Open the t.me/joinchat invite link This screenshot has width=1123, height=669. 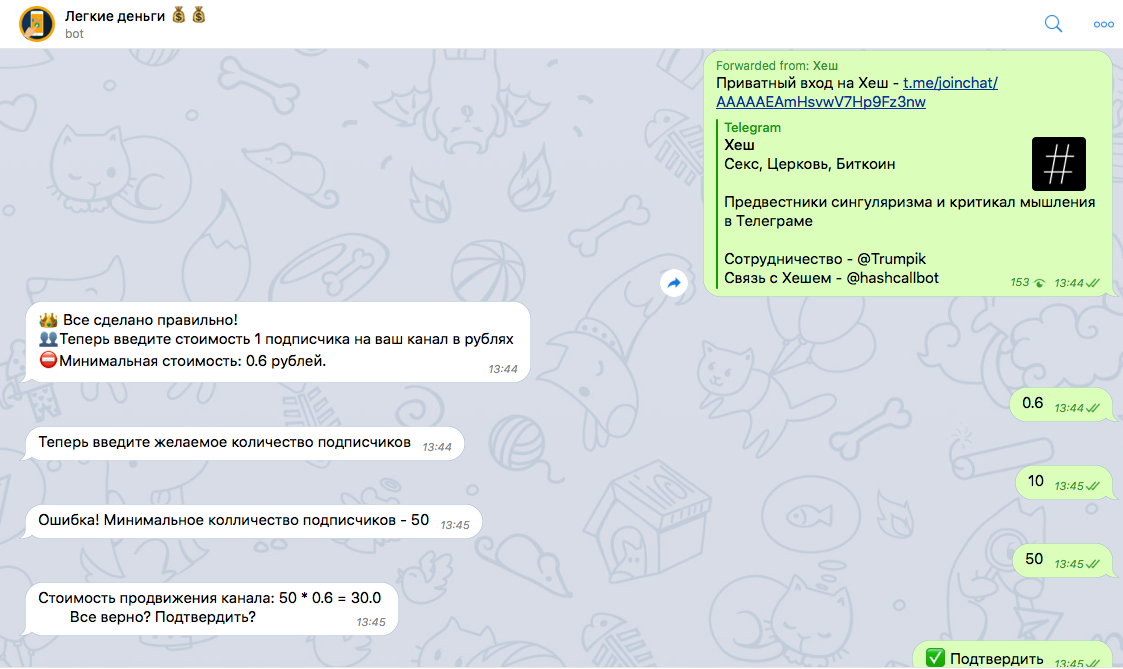(857, 92)
